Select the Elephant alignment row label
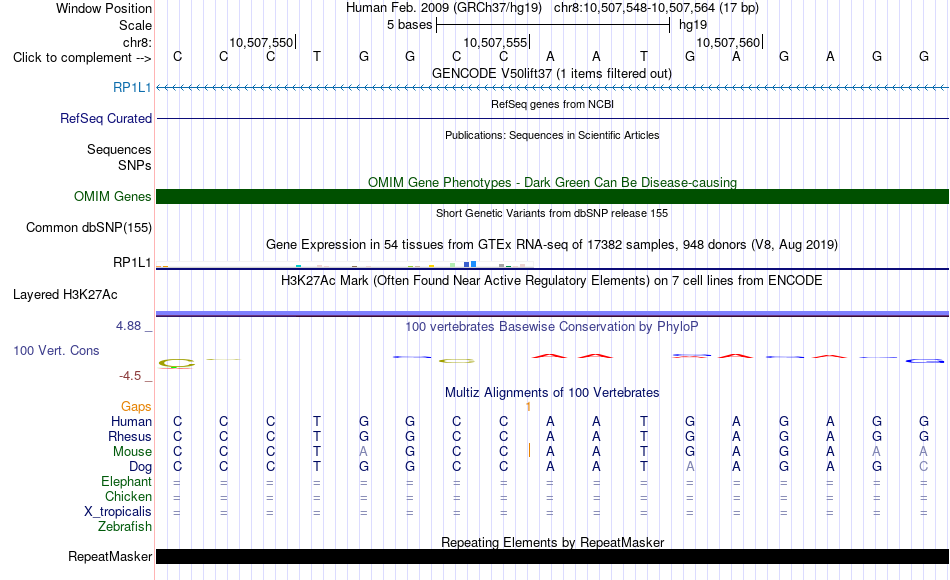This screenshot has width=950, height=580. click(x=126, y=481)
